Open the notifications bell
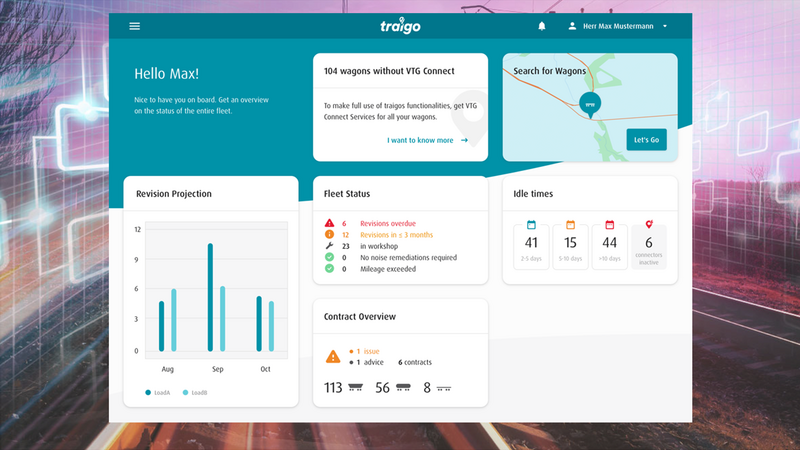 tap(542, 26)
